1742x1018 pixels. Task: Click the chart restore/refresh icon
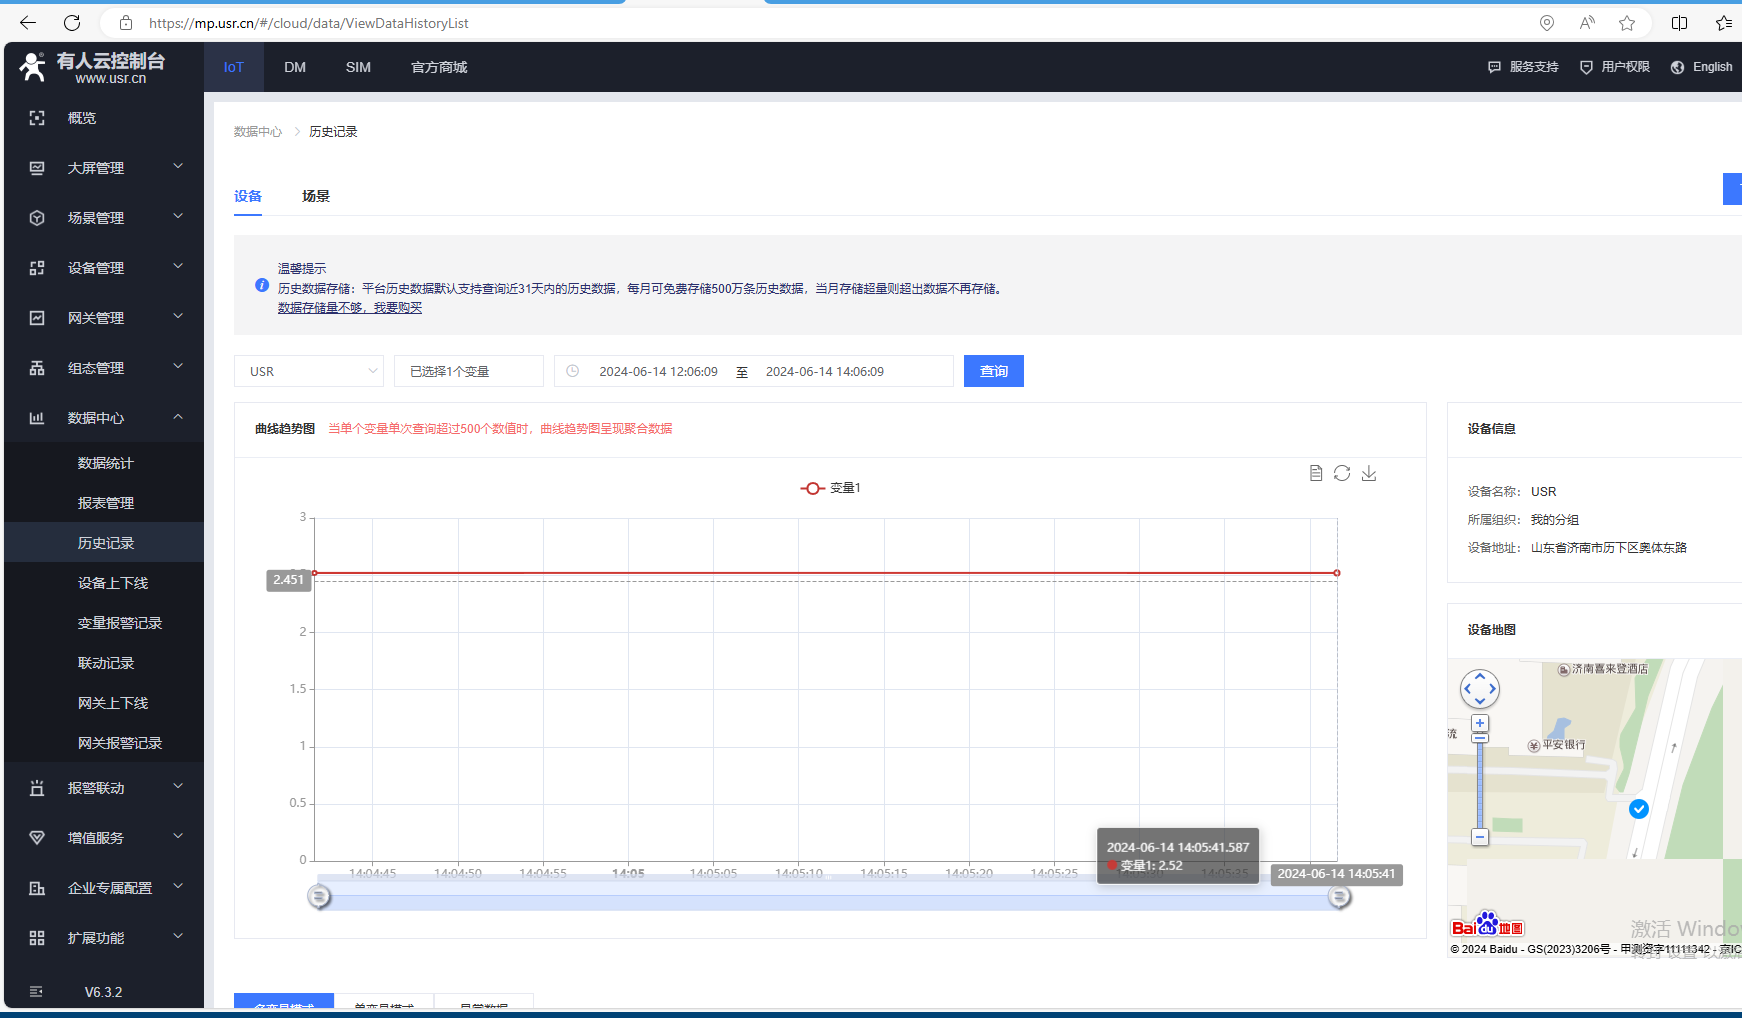click(x=1342, y=473)
